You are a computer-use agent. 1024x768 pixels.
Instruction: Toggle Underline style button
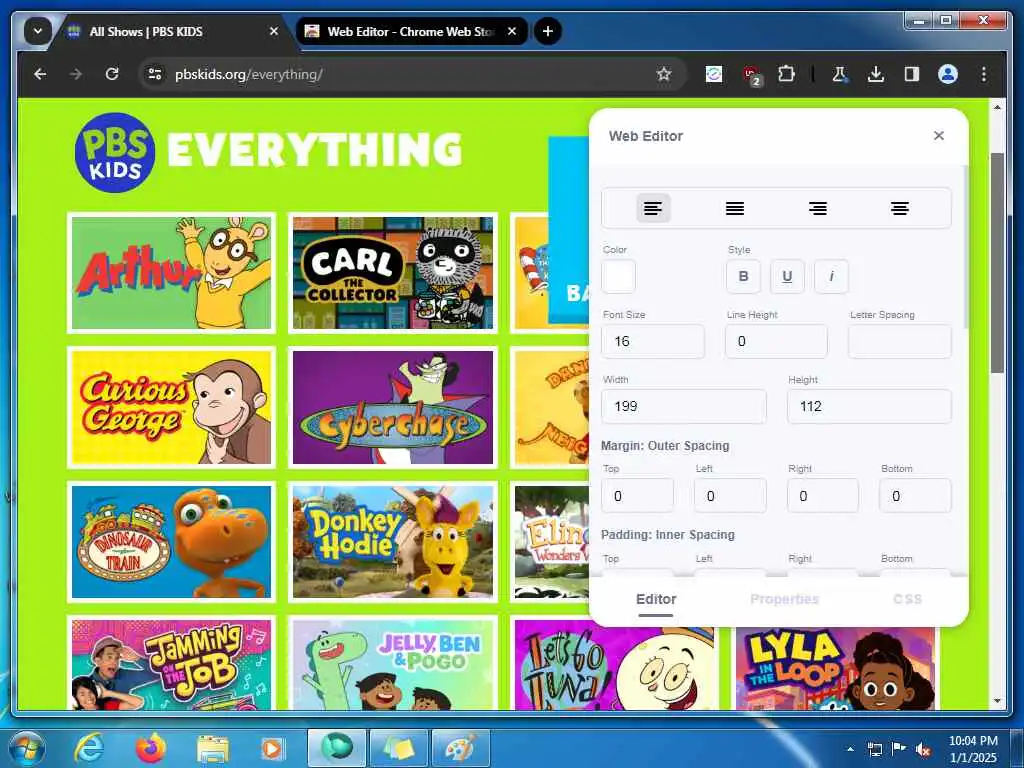click(787, 276)
